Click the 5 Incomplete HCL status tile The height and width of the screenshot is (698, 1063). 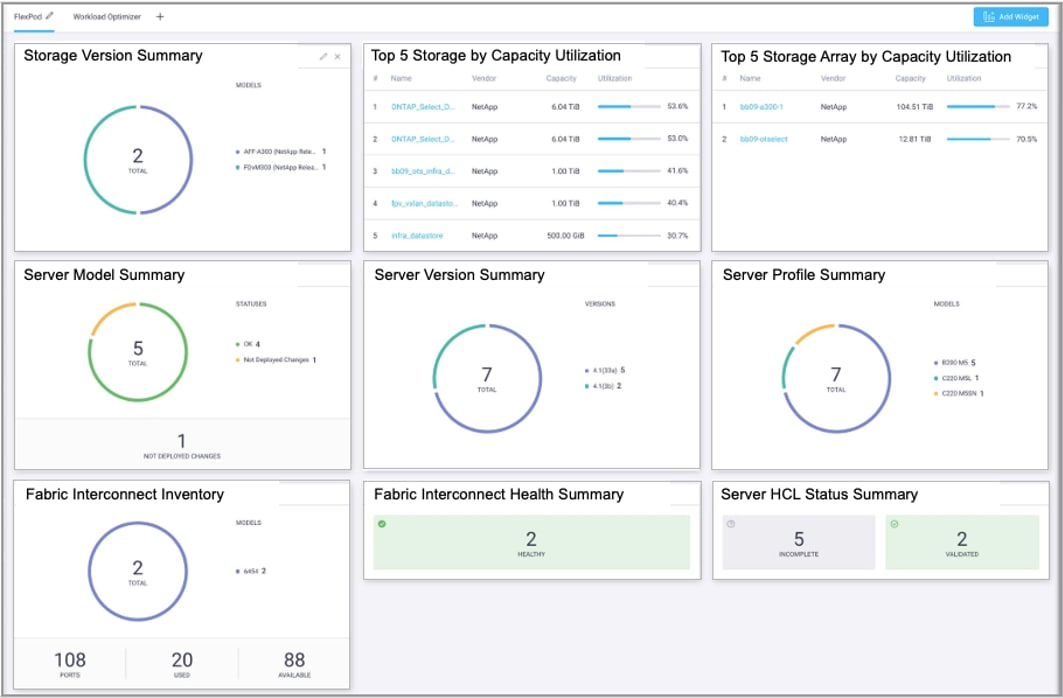[x=798, y=543]
